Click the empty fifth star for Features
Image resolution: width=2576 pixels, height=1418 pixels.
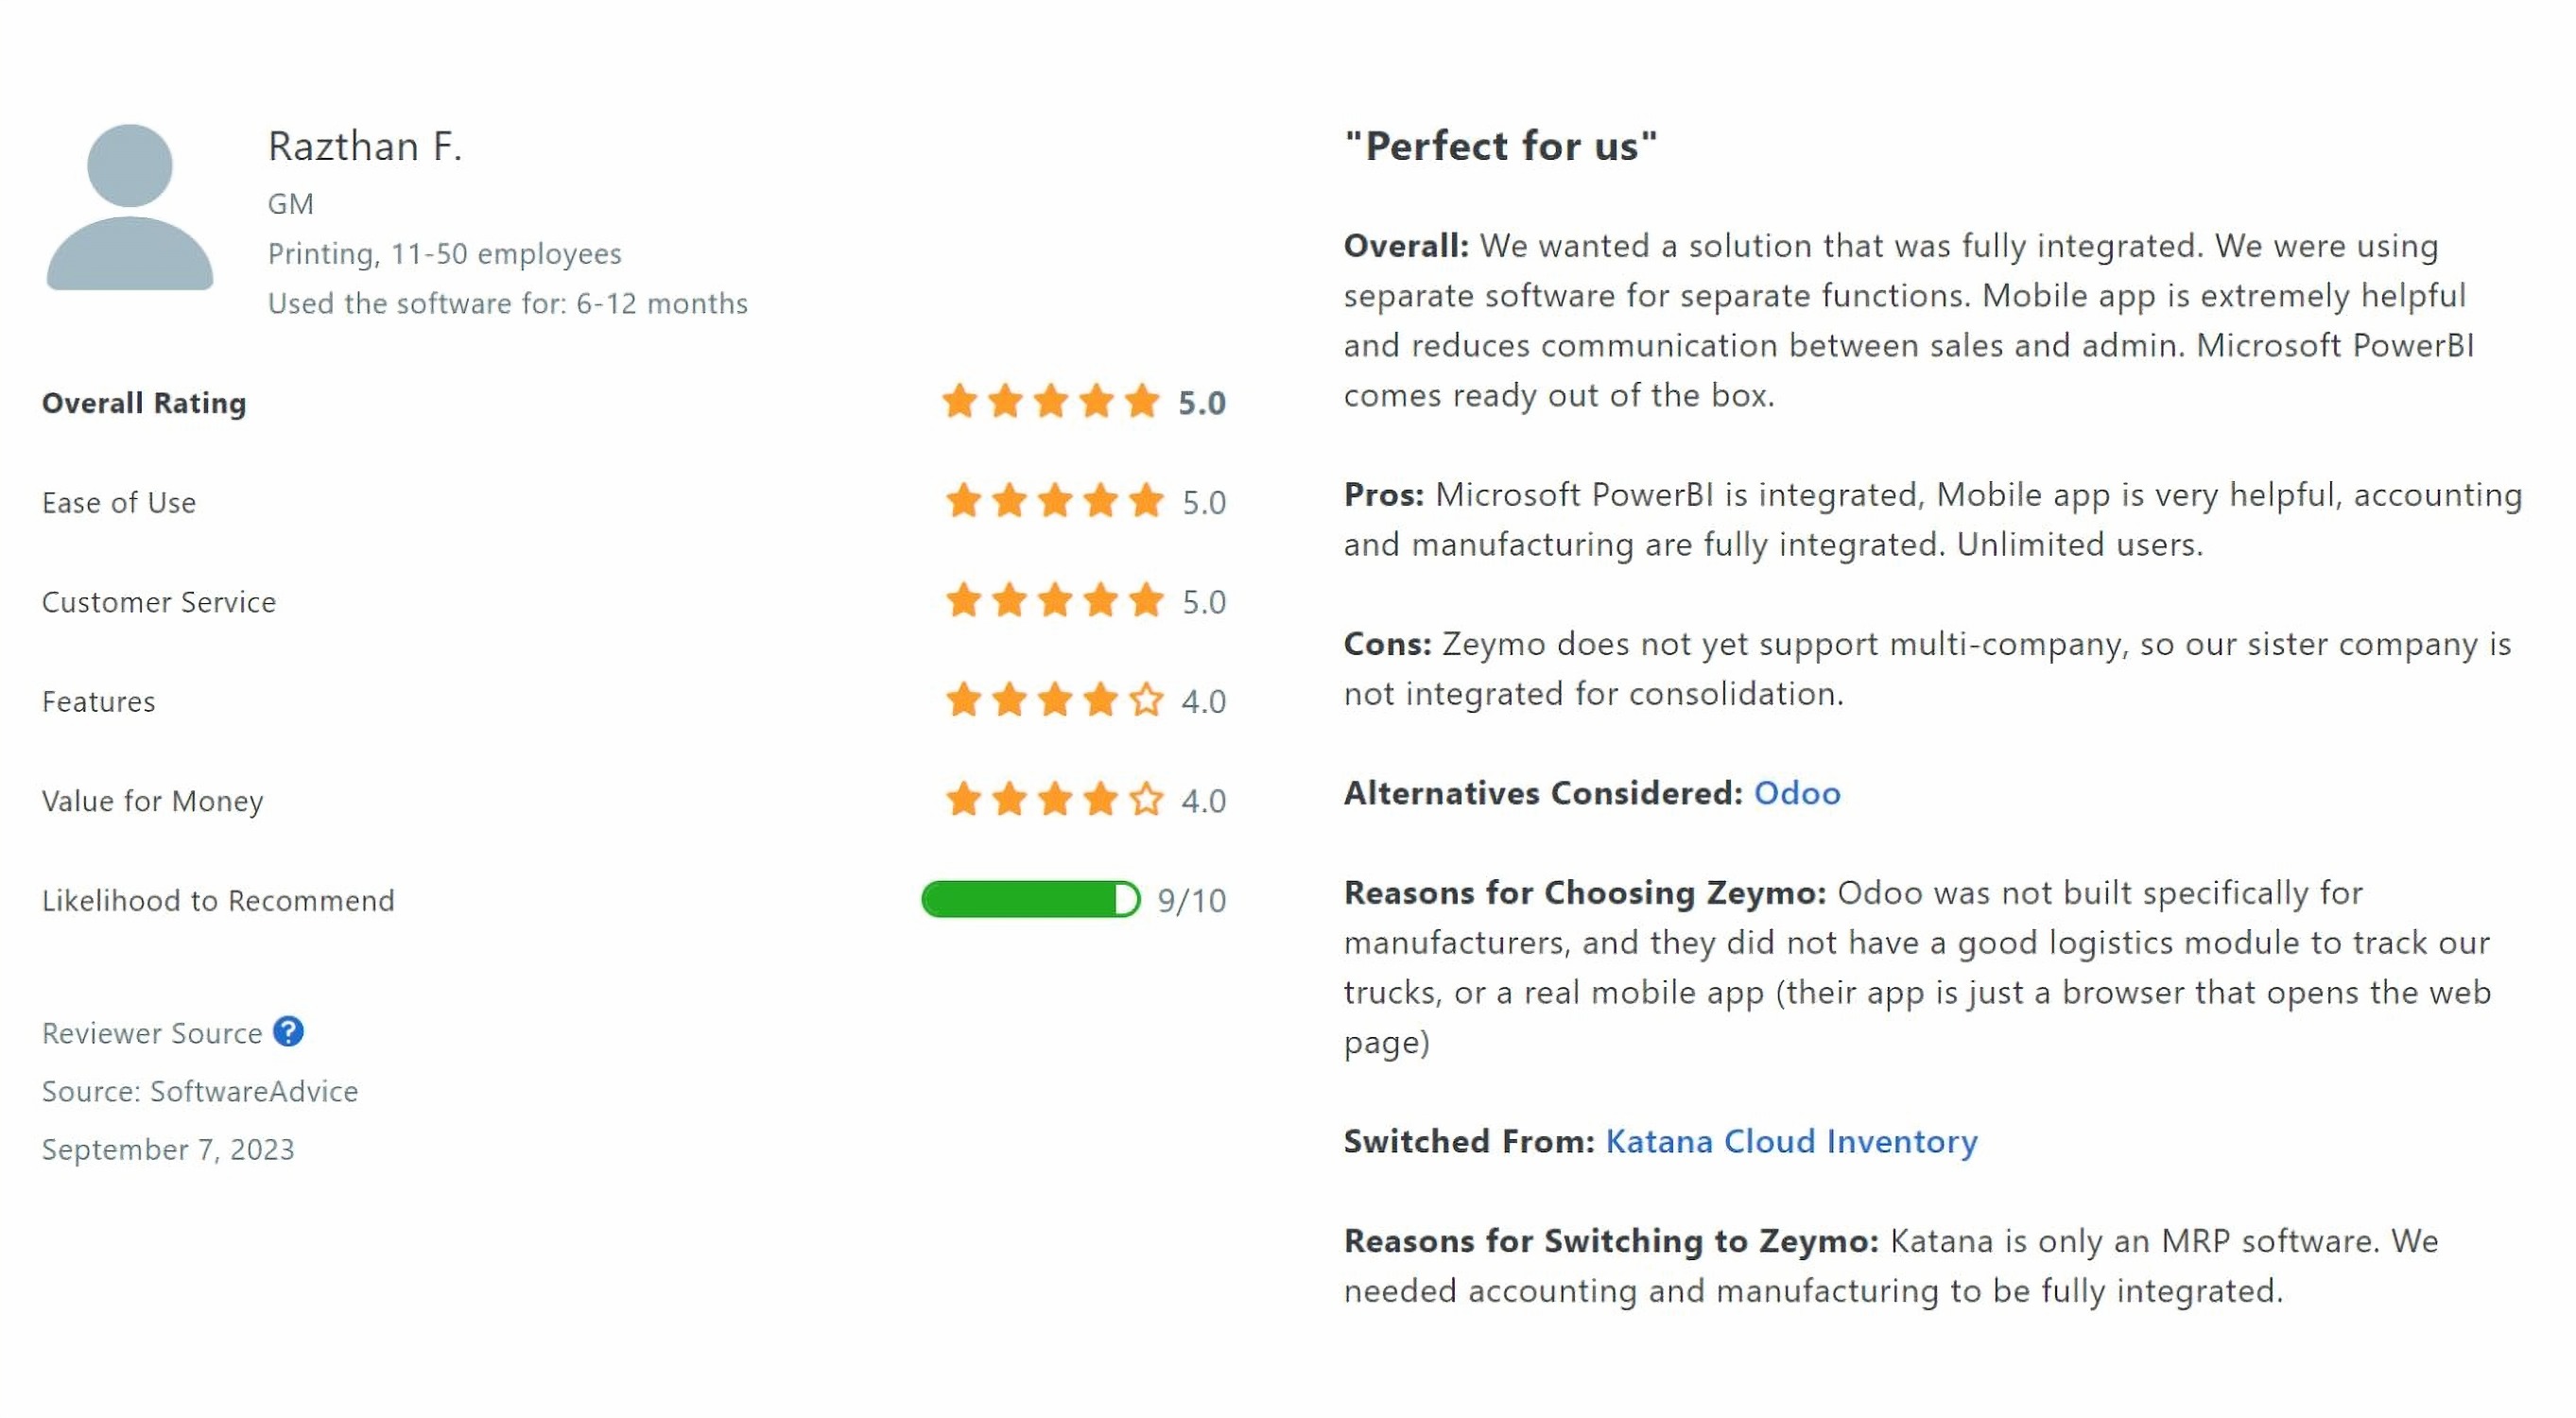(1146, 700)
